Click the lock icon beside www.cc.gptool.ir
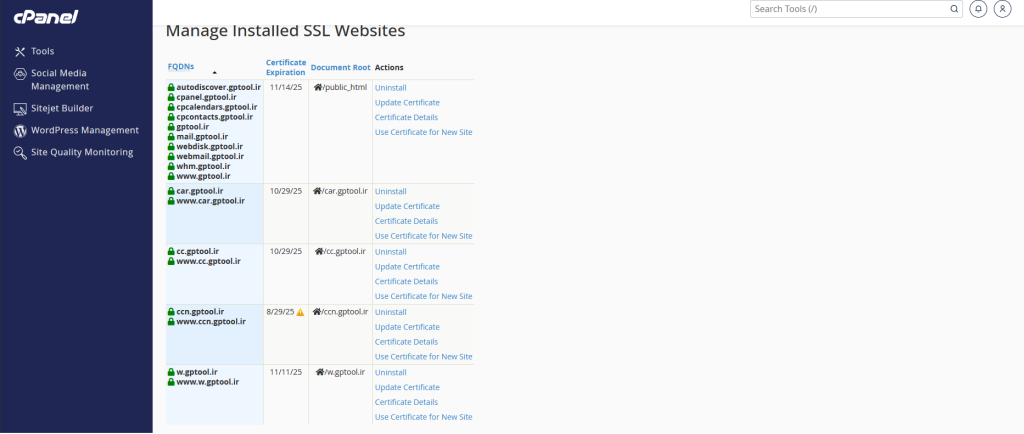The height and width of the screenshot is (434, 1024). pos(171,261)
